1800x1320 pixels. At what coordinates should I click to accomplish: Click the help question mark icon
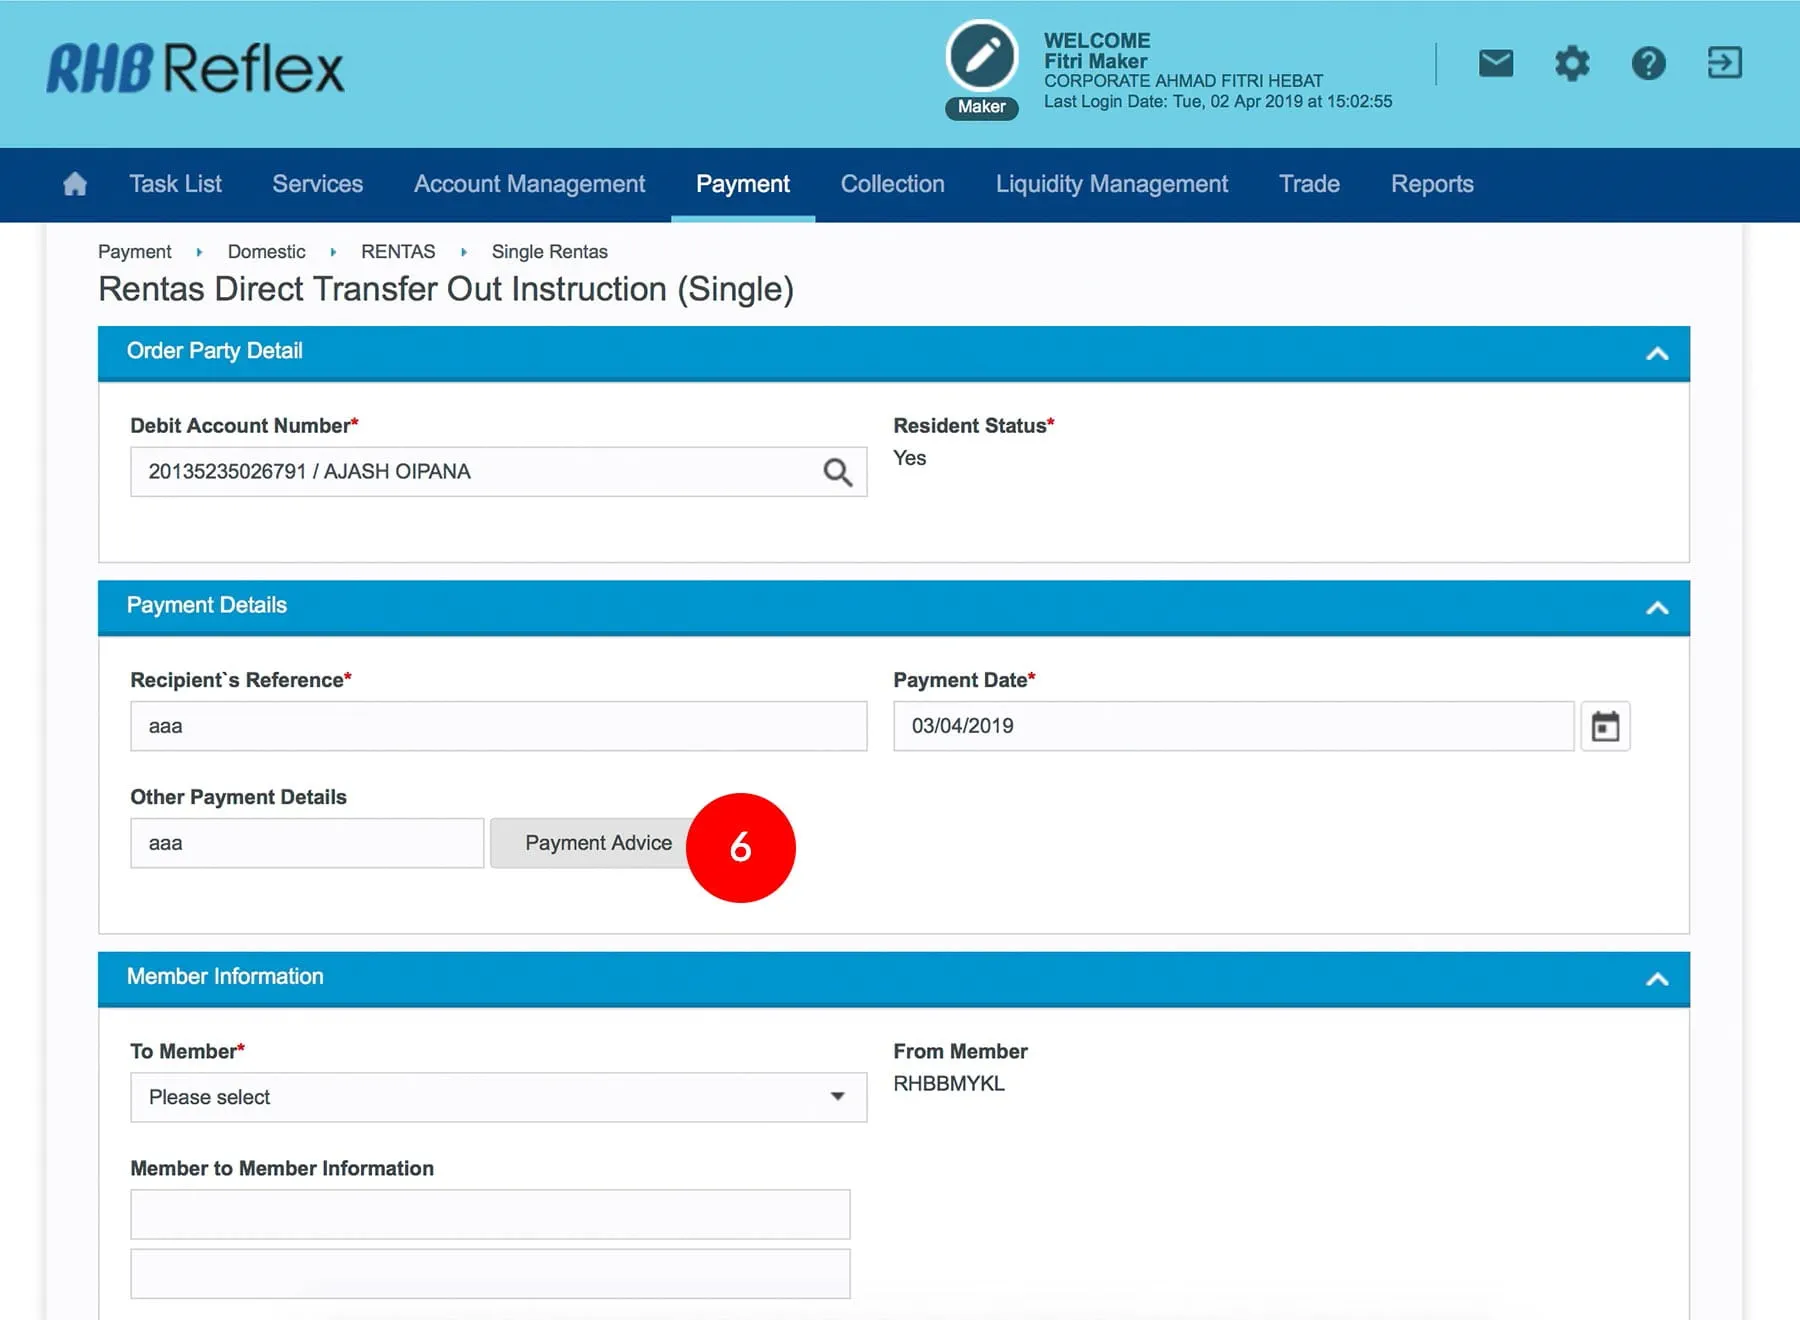[1648, 64]
